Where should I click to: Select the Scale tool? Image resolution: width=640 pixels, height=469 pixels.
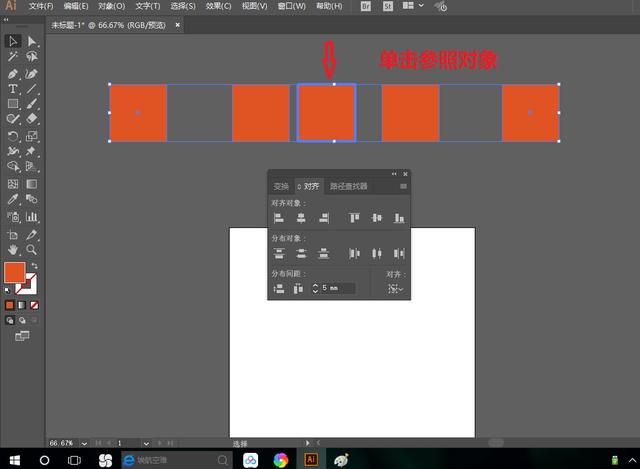point(31,136)
